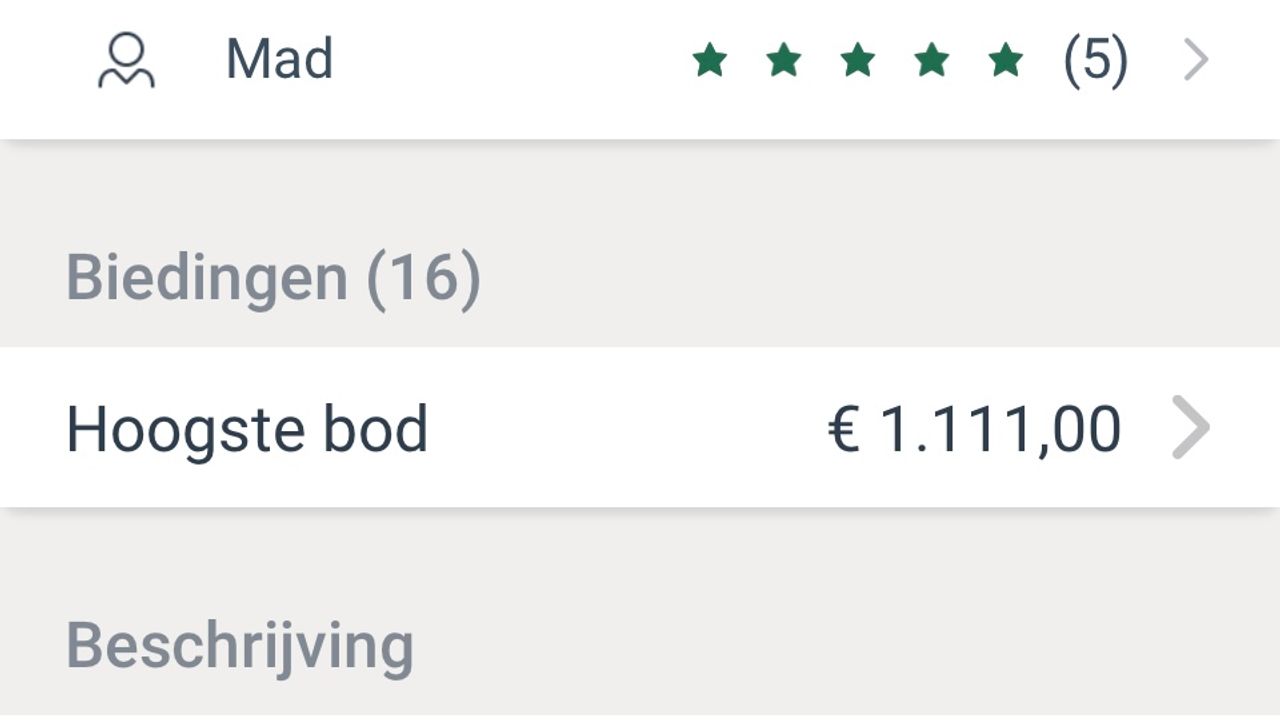Screen dimensions: 1280x720
Task: Expand bid list with Hoogste bod chevron
Action: tap(1190, 428)
